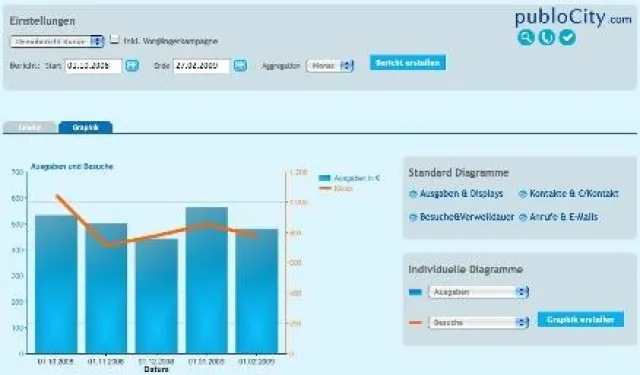Open the Ausgaben bar series dropdown
Image resolution: width=640 pixels, height=375 pixels.
(x=478, y=292)
